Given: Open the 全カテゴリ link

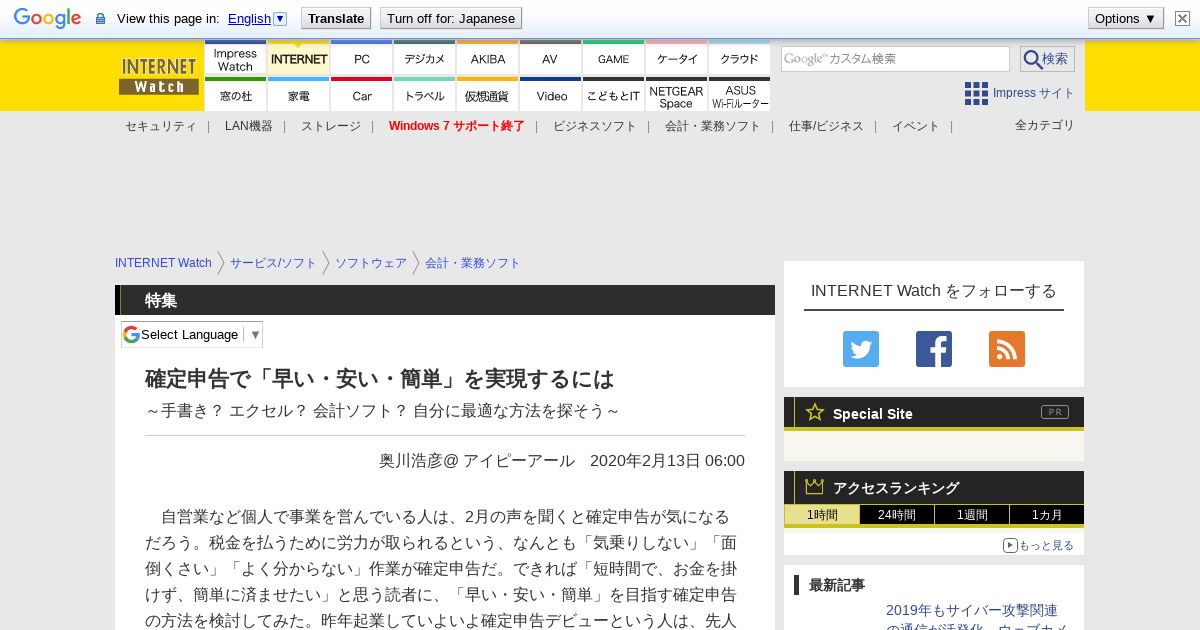Looking at the screenshot, I should 1045,125.
